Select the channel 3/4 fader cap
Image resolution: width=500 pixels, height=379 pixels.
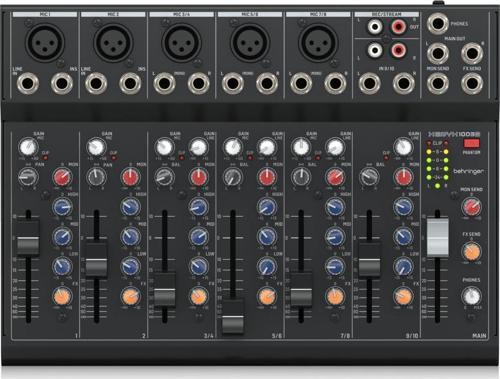click(x=164, y=290)
